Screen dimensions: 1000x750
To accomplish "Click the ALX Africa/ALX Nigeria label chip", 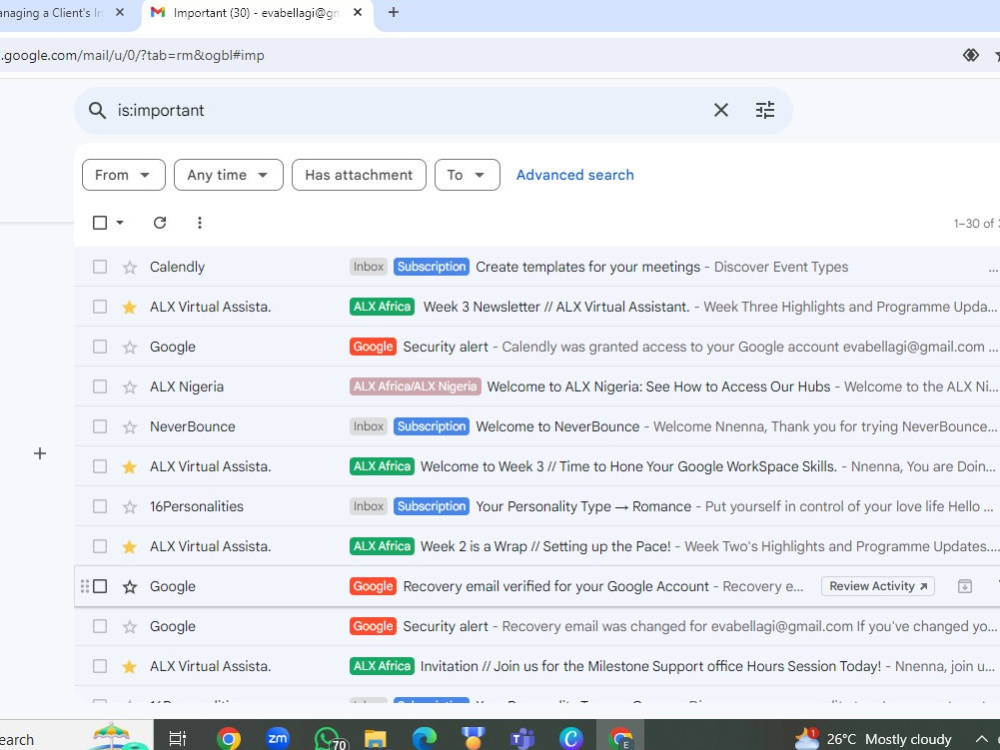I will (415, 386).
